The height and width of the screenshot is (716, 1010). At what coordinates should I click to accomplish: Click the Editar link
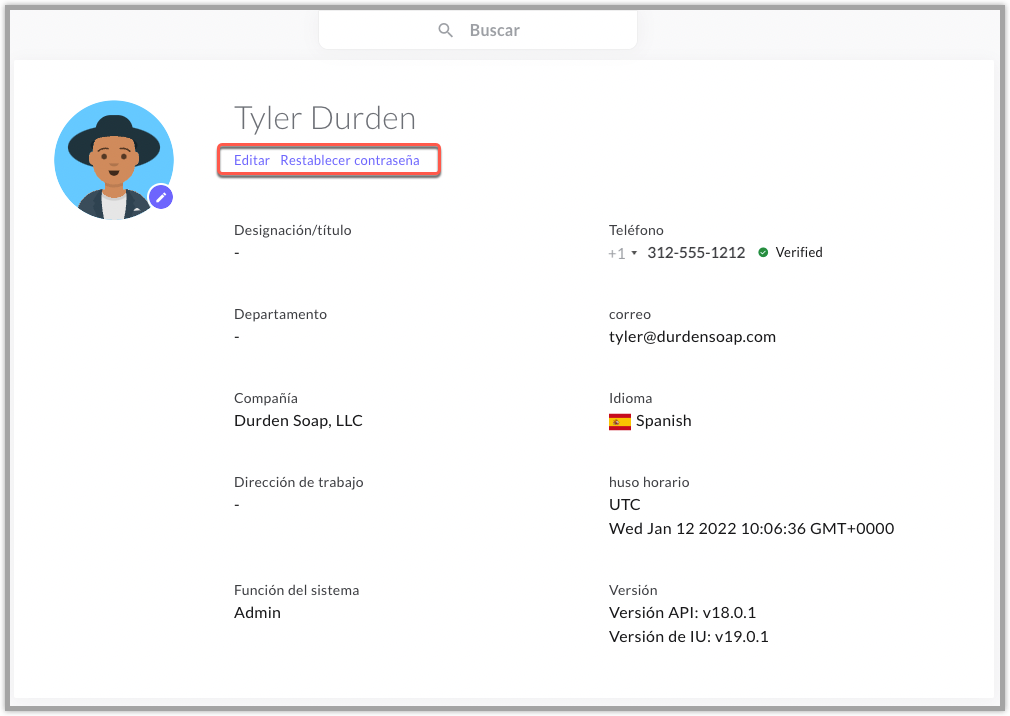click(252, 160)
